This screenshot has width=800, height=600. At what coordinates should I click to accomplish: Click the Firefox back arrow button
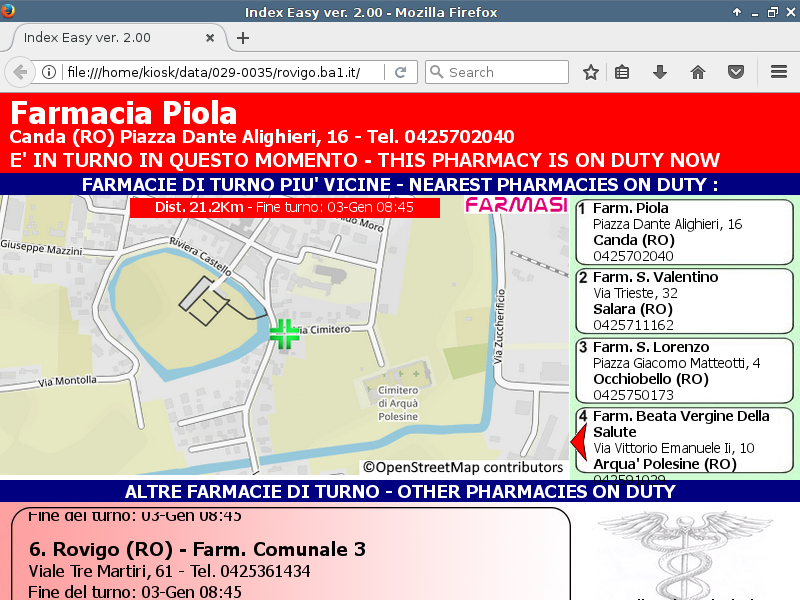coord(19,72)
